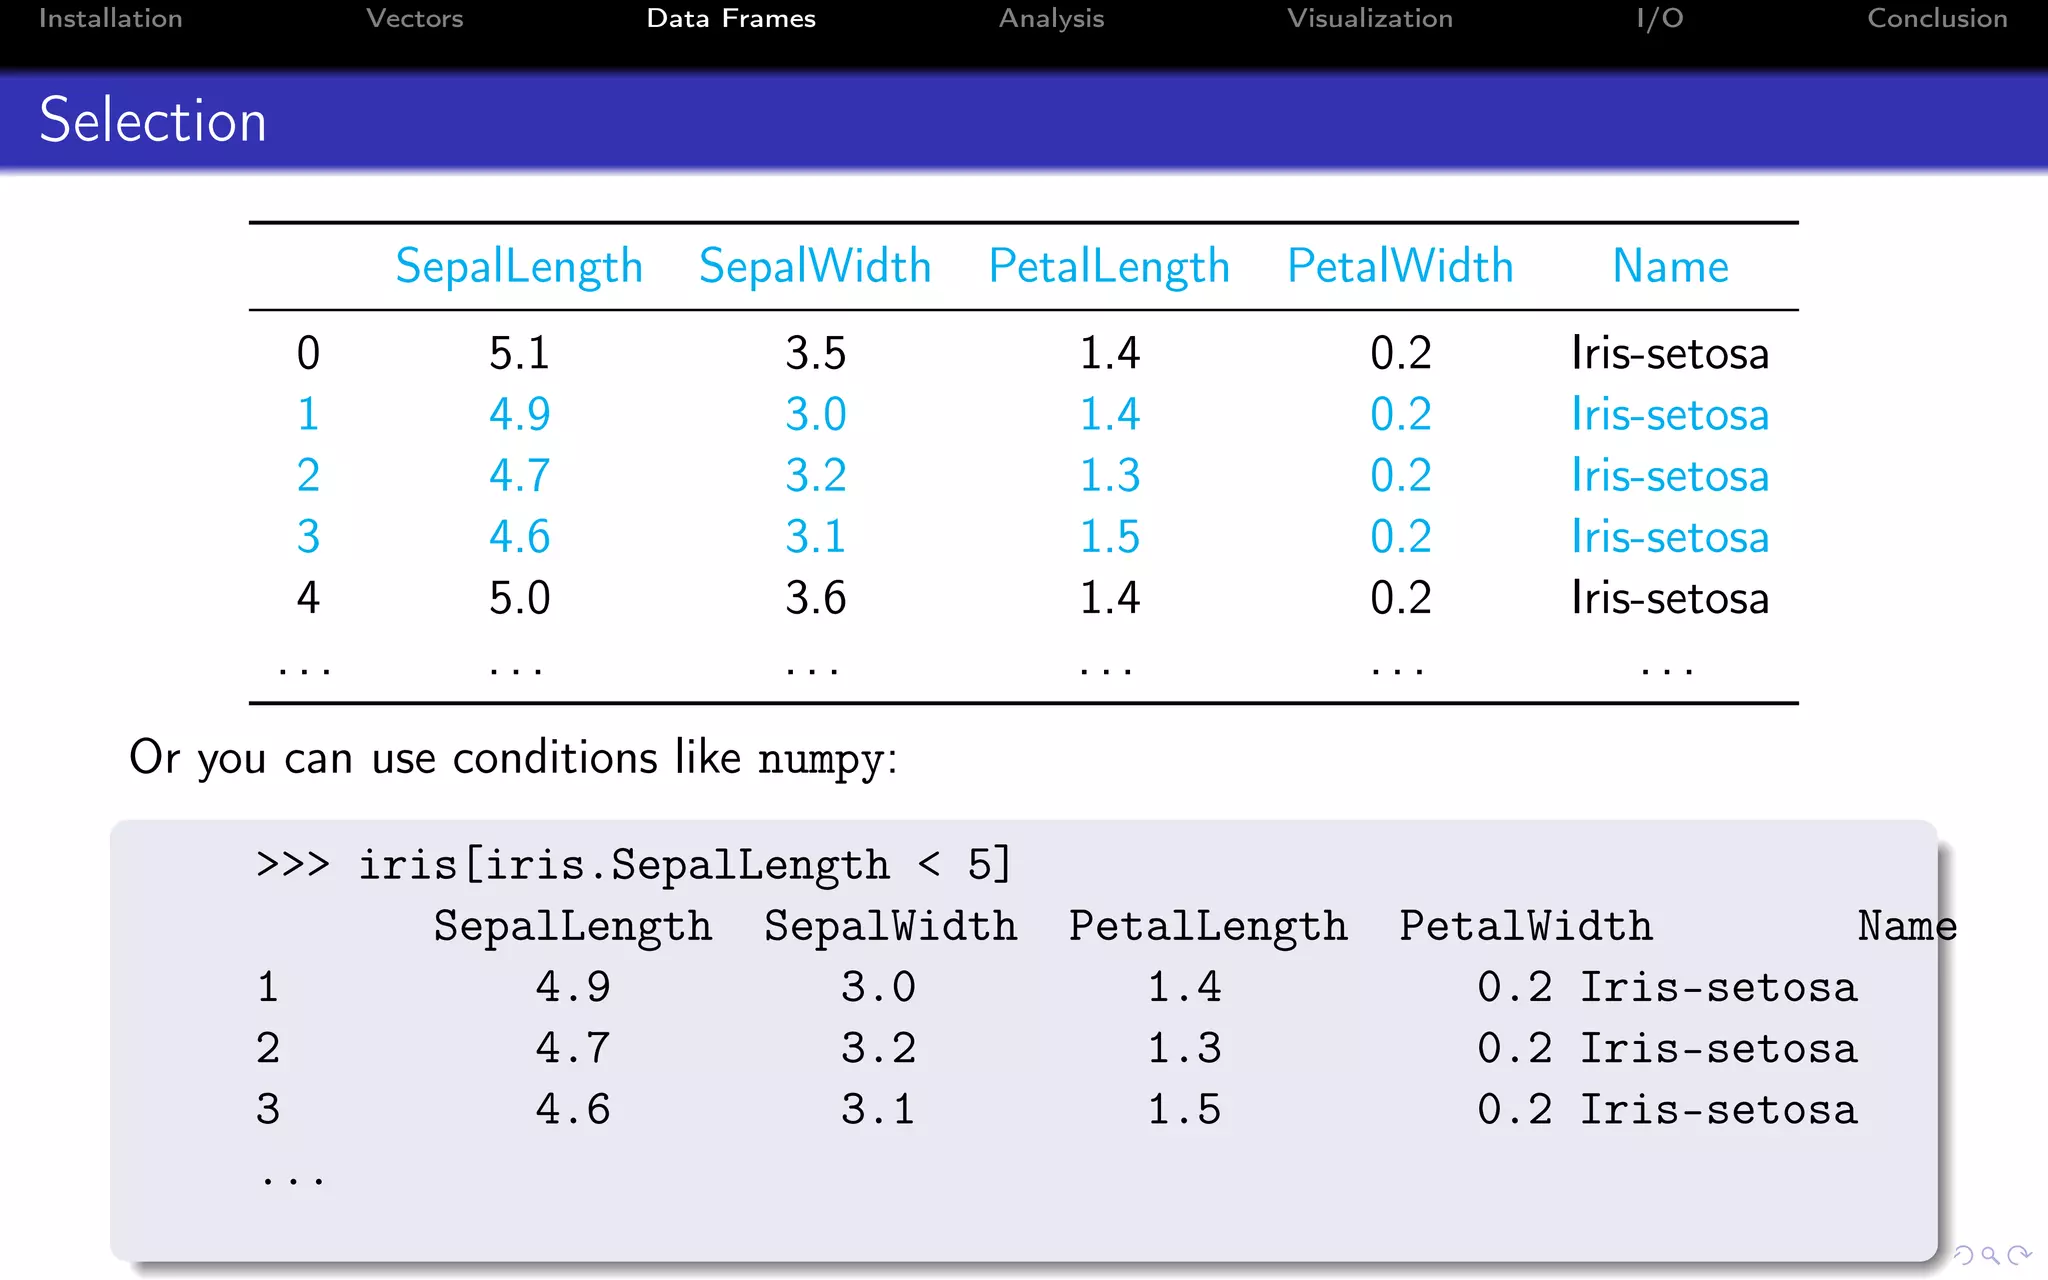Click blue 3.1 in the upper table
This screenshot has height=1280, width=2048.
click(815, 537)
